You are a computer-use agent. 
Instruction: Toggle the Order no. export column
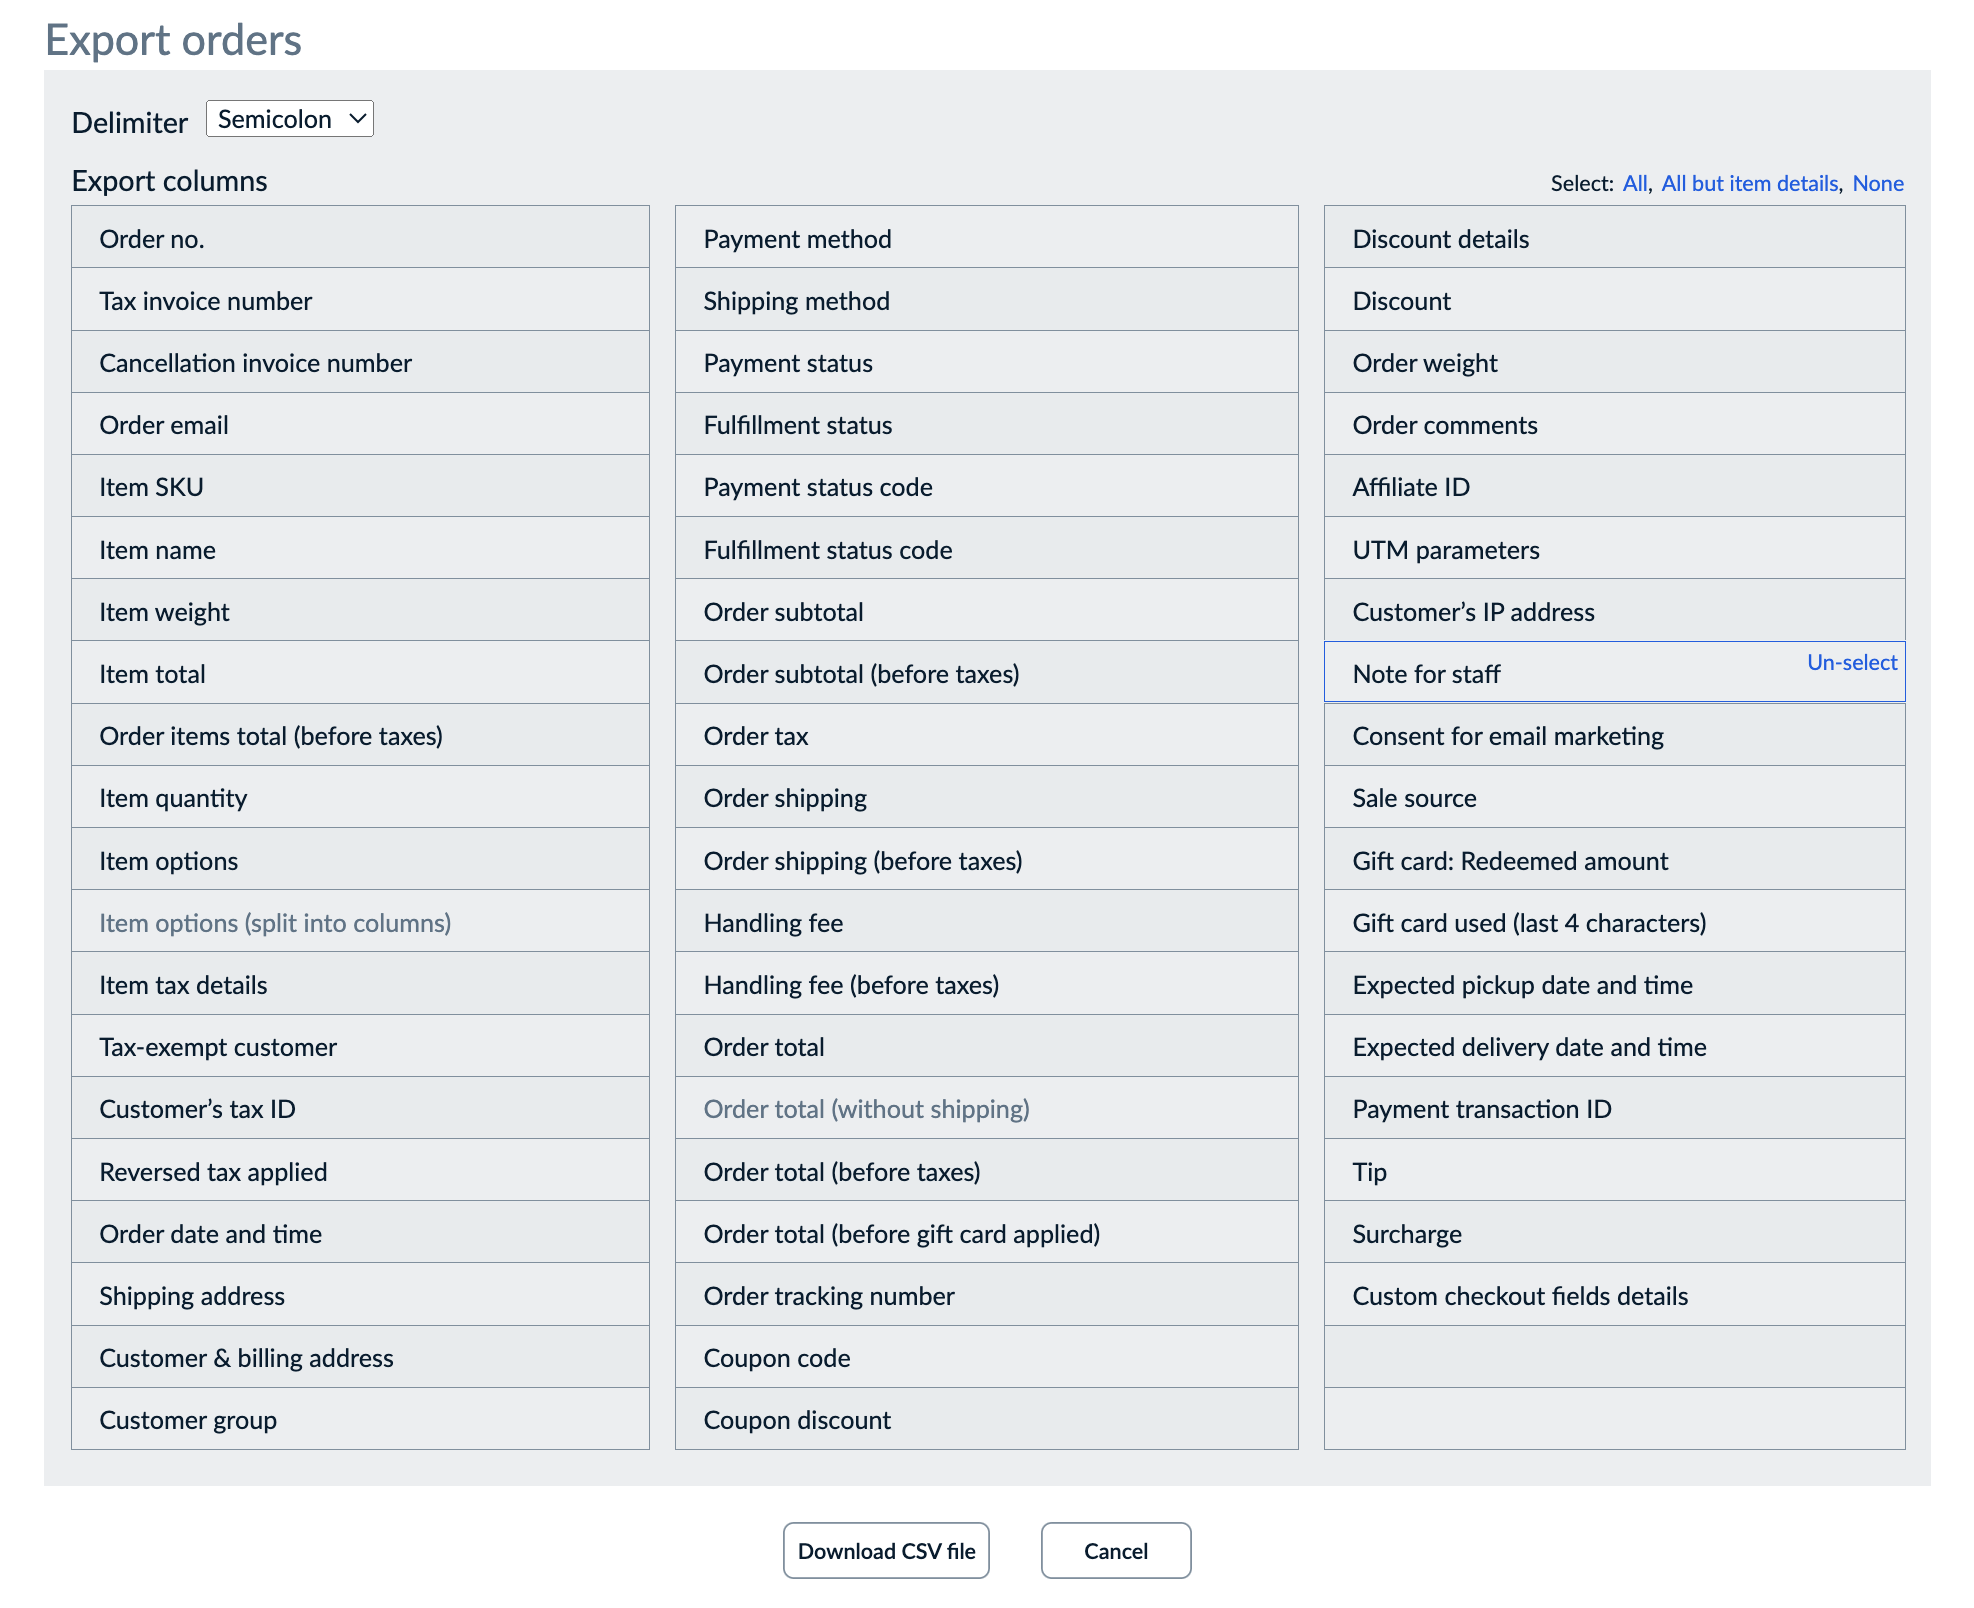360,238
